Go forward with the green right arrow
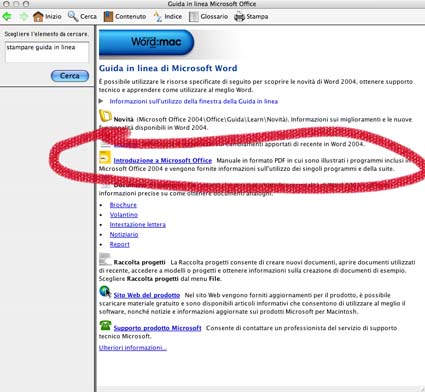 pyautogui.click(x=23, y=16)
